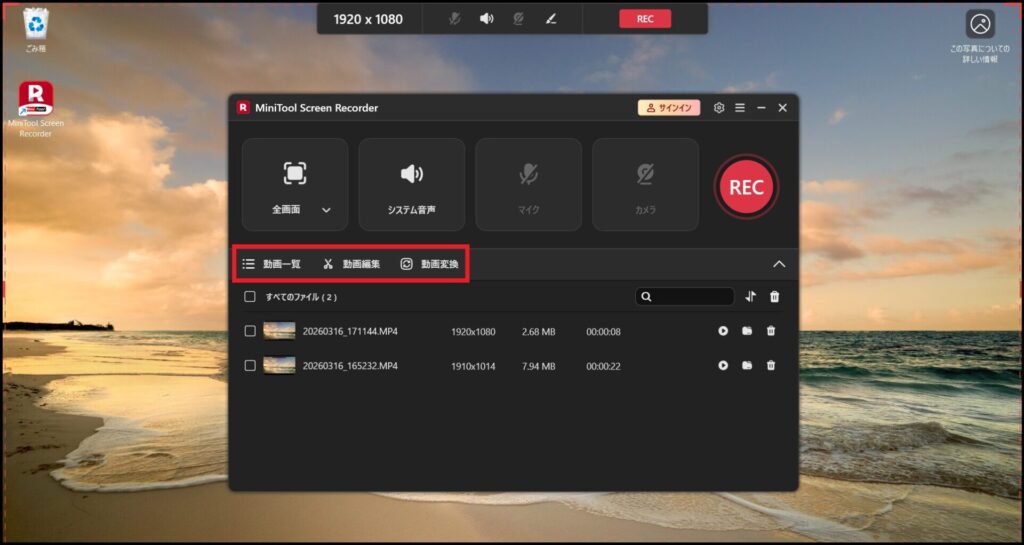Switch to the 動画編集 tab
1024x545 pixels.
click(x=351, y=264)
